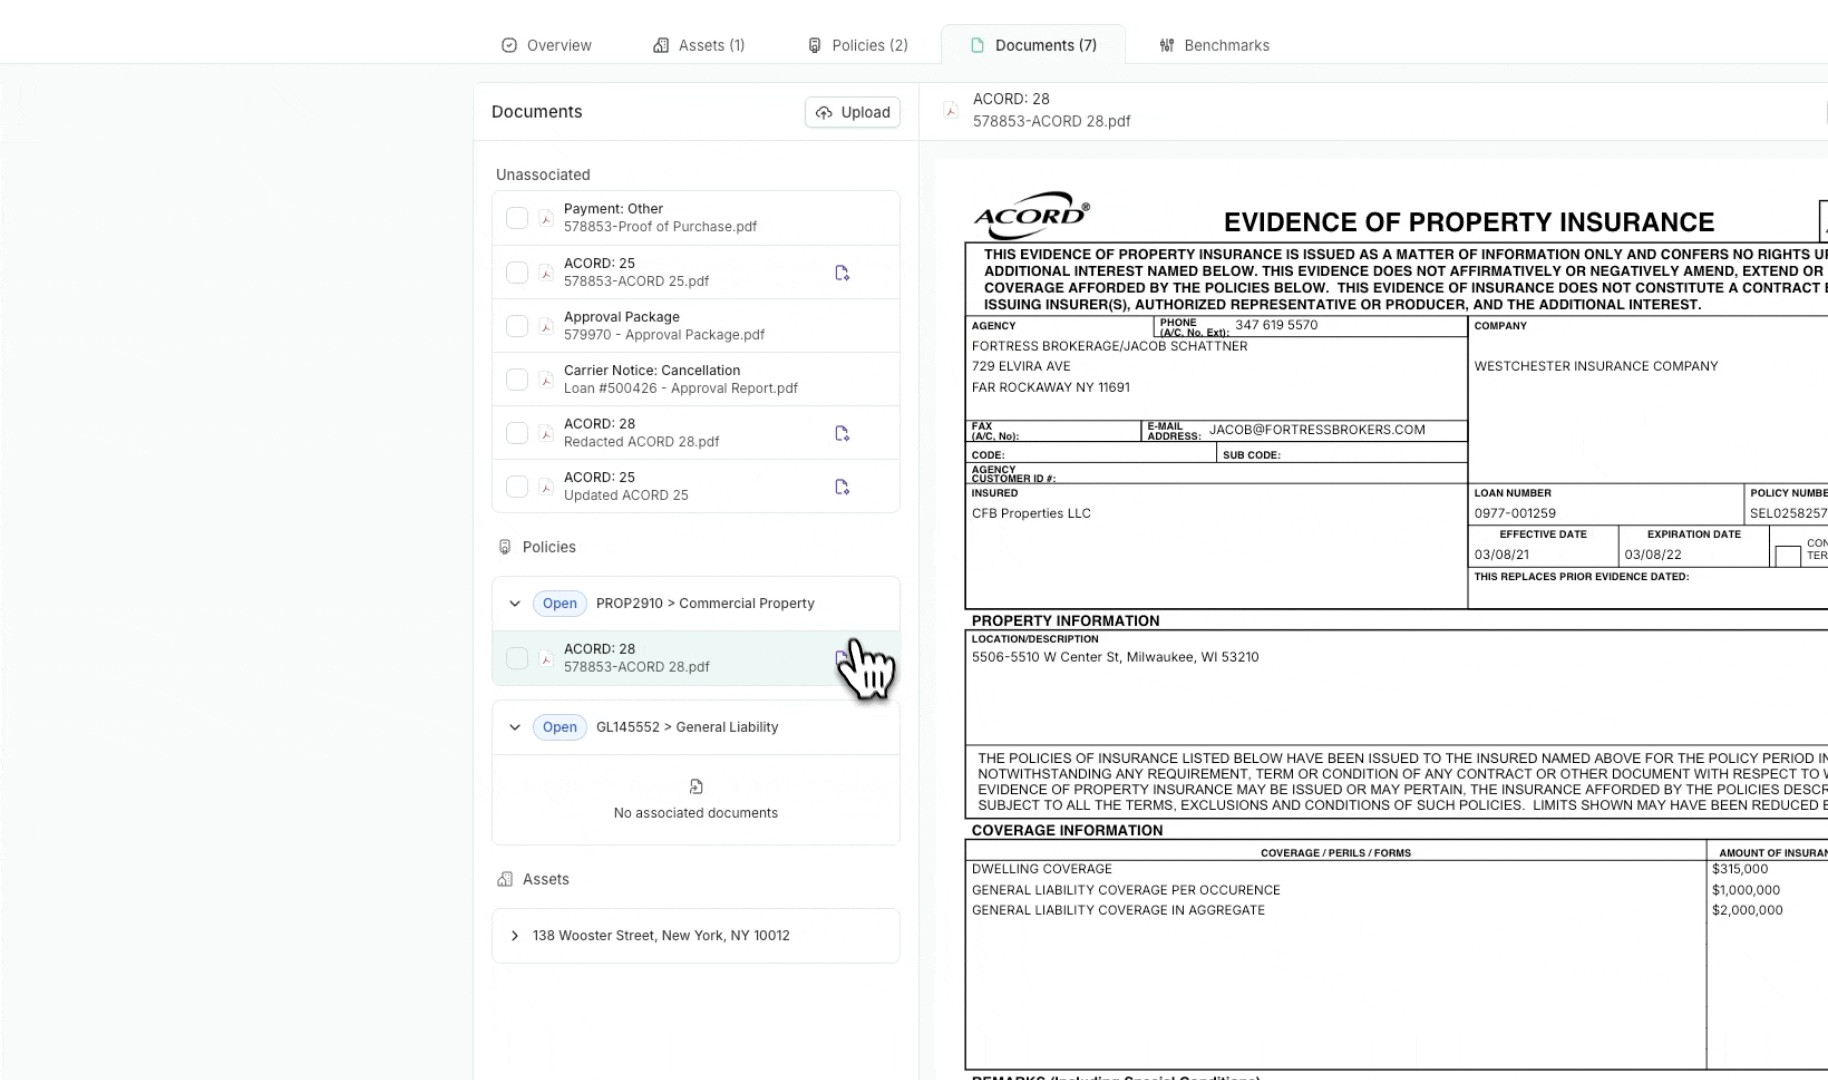Go to the Assets (1) tab
The image size is (1828, 1080).
[x=699, y=45]
